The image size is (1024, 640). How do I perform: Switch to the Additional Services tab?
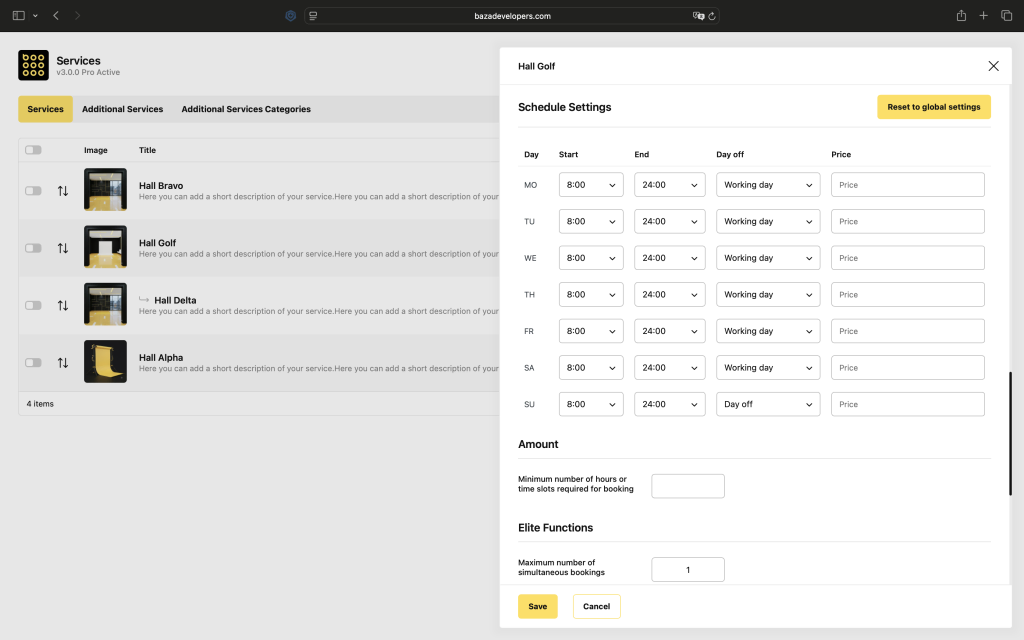click(122, 109)
